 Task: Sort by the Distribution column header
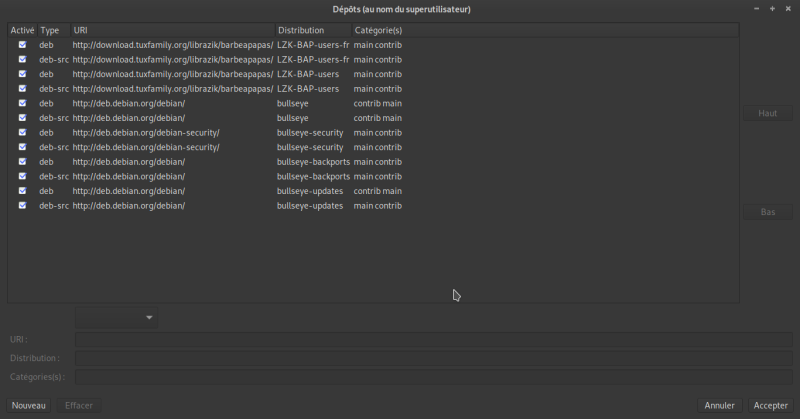click(313, 30)
